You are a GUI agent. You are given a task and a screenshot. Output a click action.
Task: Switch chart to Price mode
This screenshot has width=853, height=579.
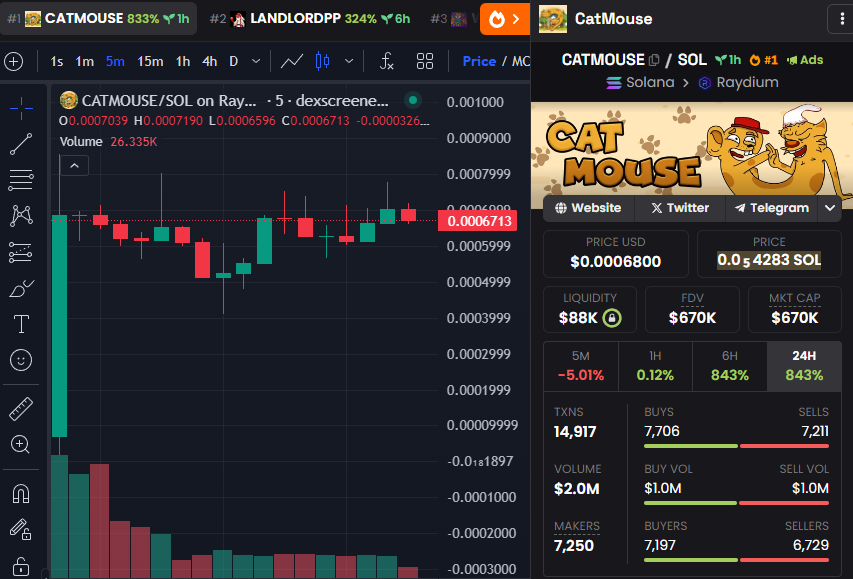(479, 61)
